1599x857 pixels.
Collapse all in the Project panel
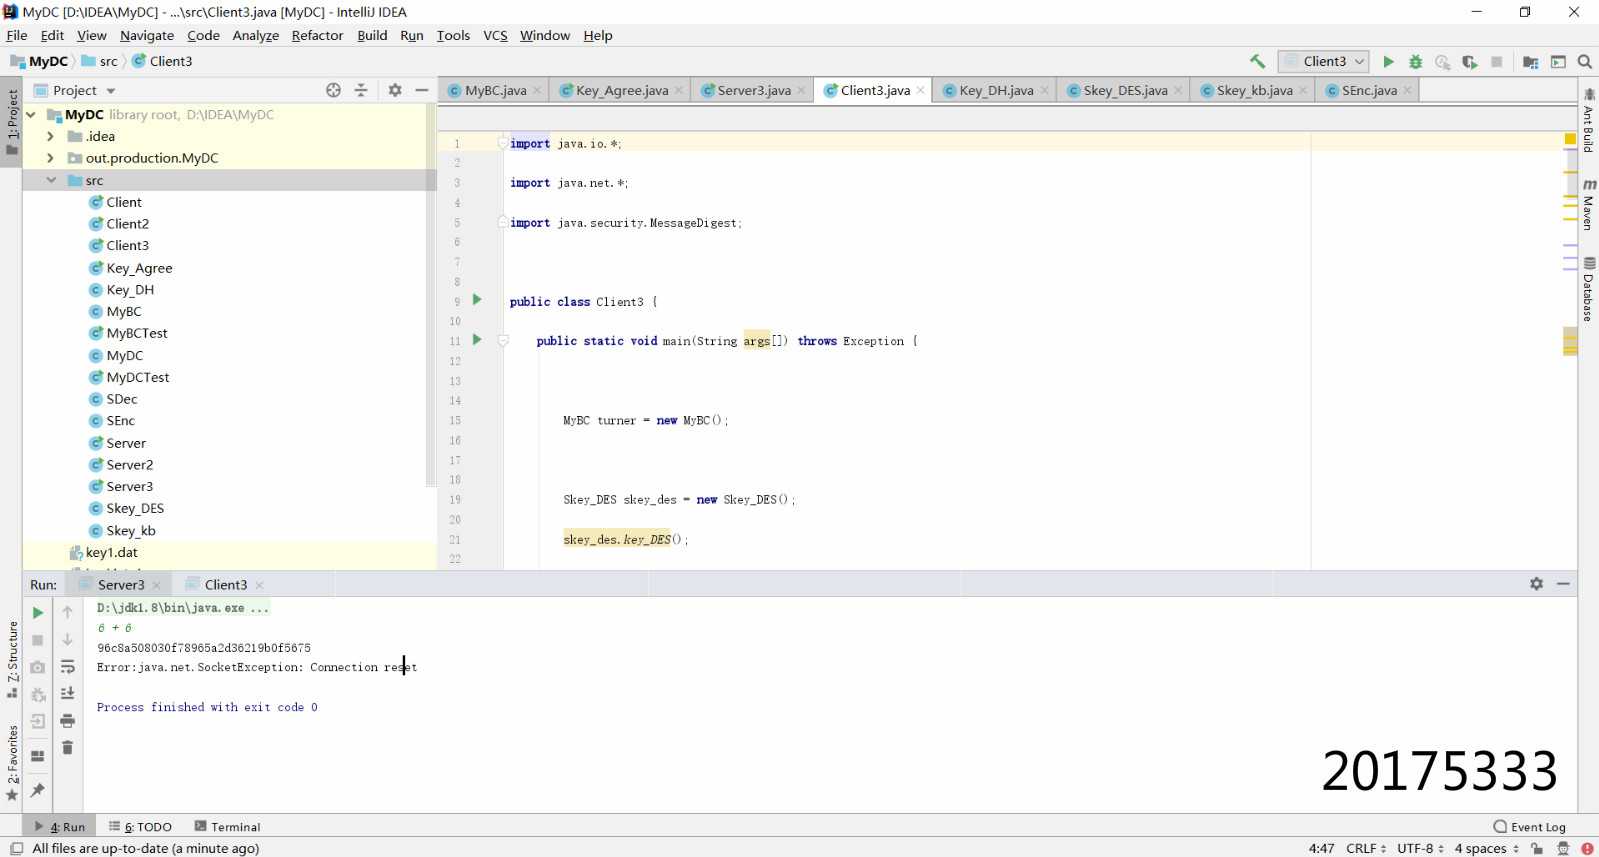pos(361,90)
